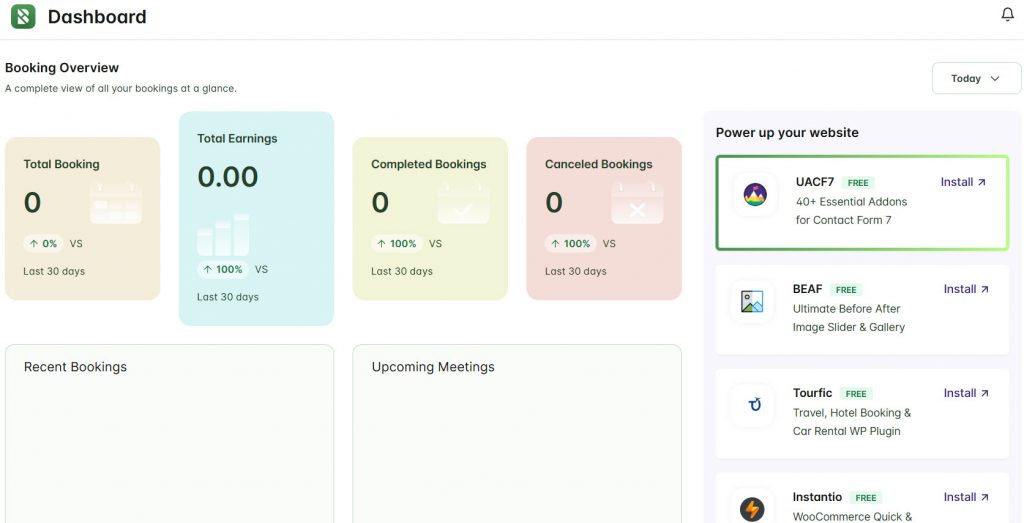
Task: Click the Completed Bookings card title
Action: click(429, 164)
